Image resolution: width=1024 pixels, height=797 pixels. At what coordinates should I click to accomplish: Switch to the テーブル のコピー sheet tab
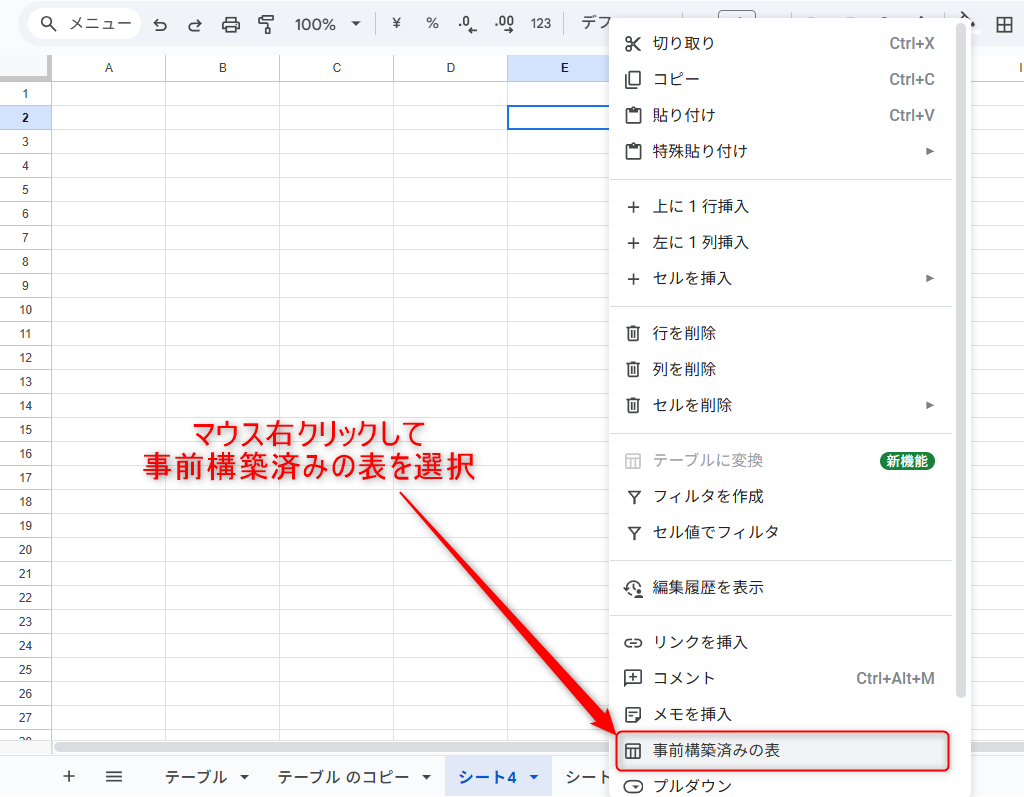coord(343,777)
